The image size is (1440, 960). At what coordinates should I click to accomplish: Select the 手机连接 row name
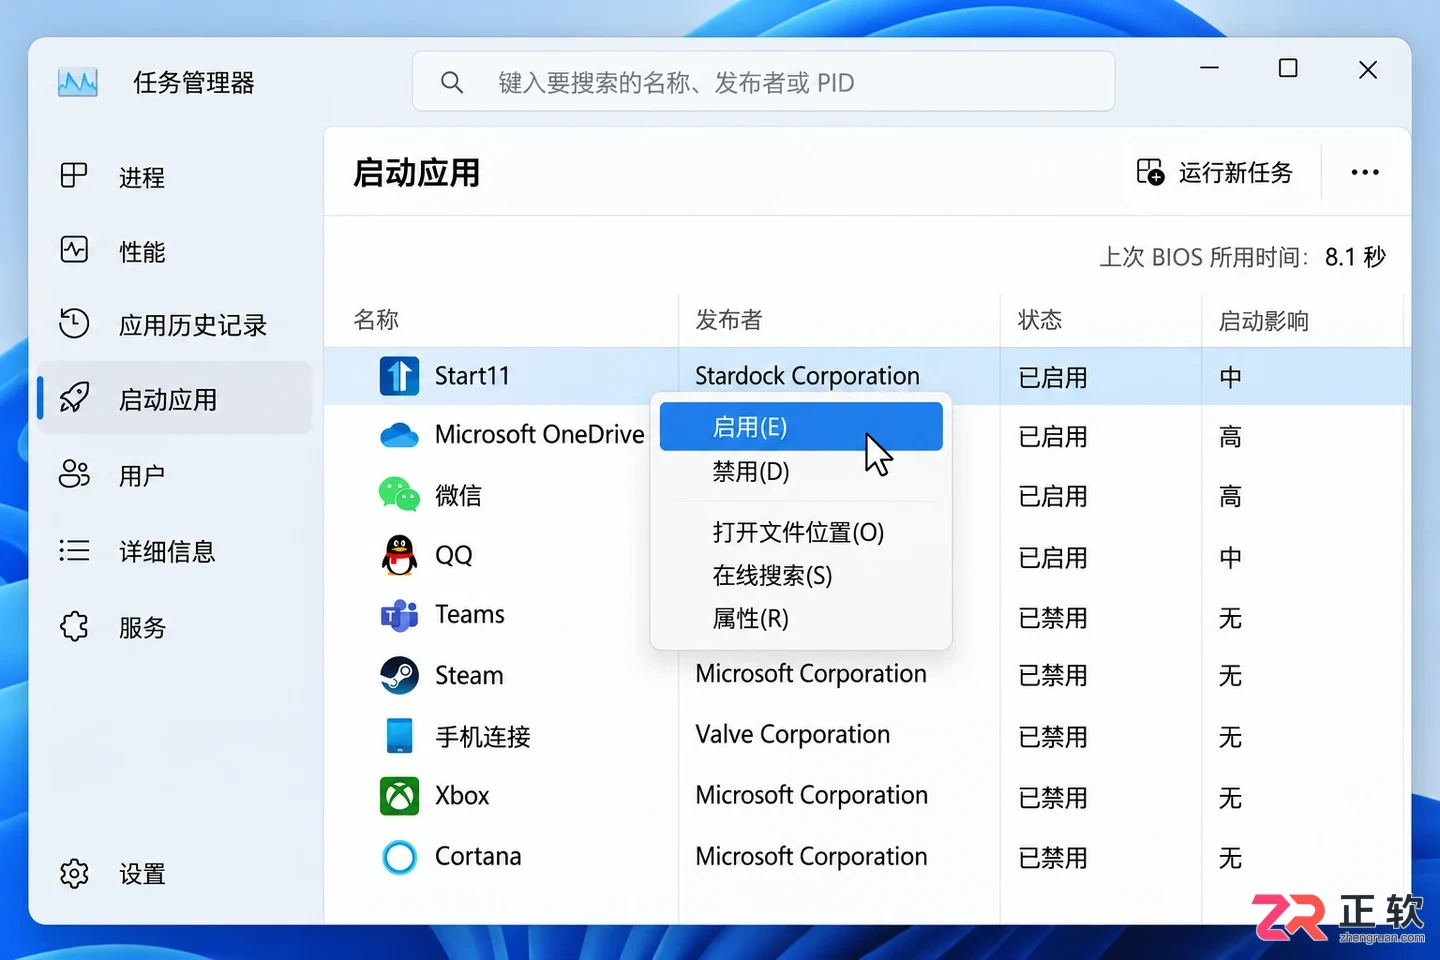[x=482, y=737]
